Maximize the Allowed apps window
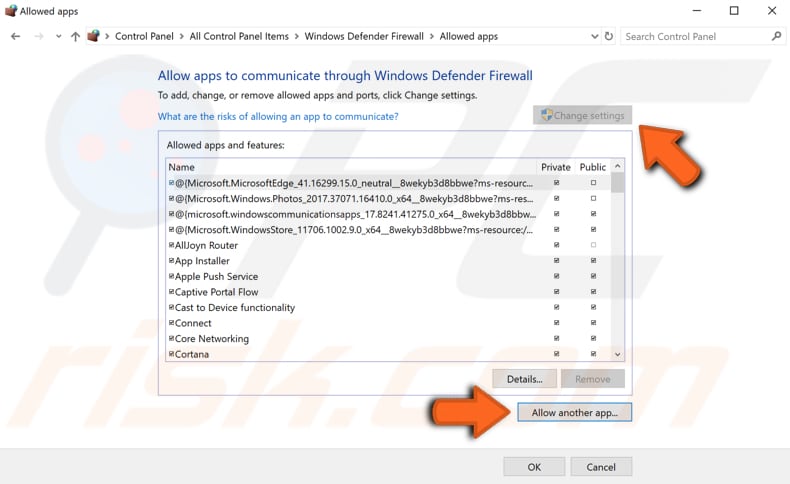 tap(734, 11)
